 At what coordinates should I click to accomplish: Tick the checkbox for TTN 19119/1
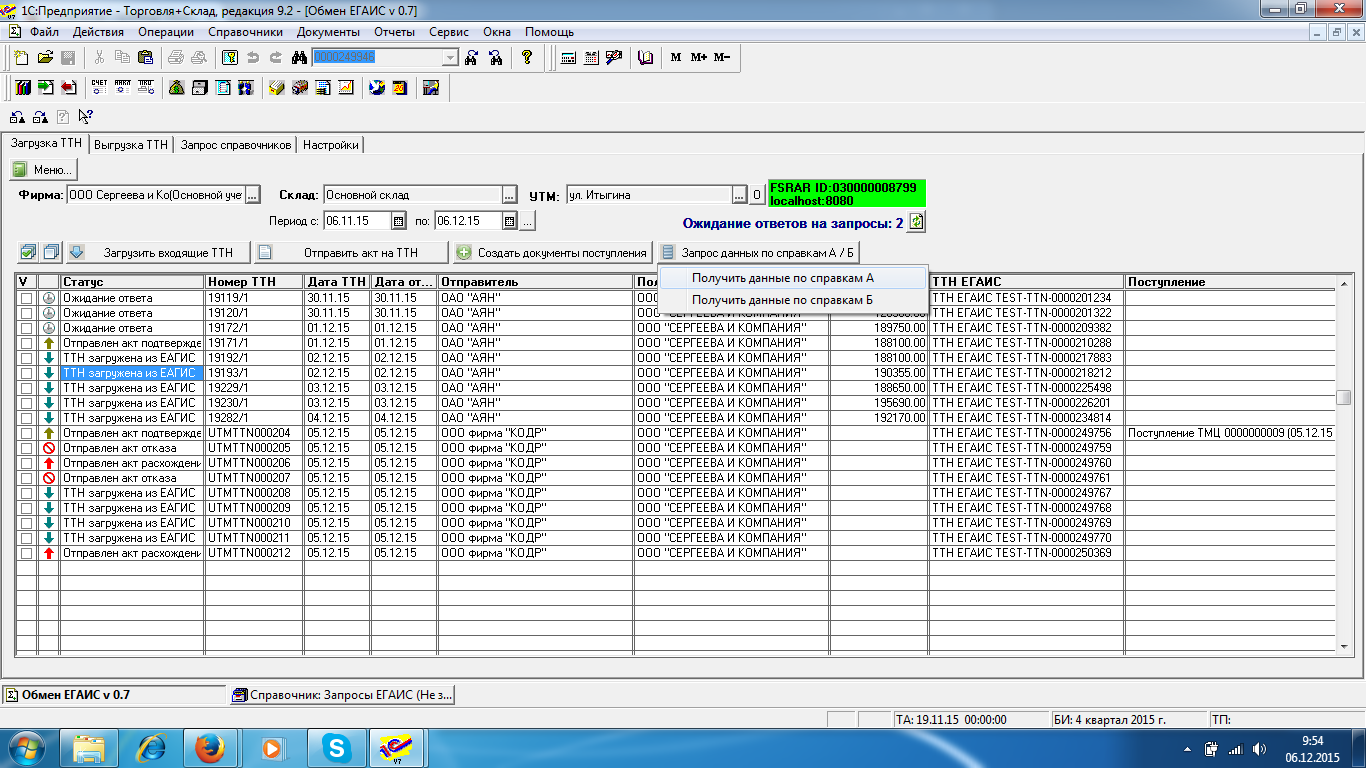tap(26, 298)
